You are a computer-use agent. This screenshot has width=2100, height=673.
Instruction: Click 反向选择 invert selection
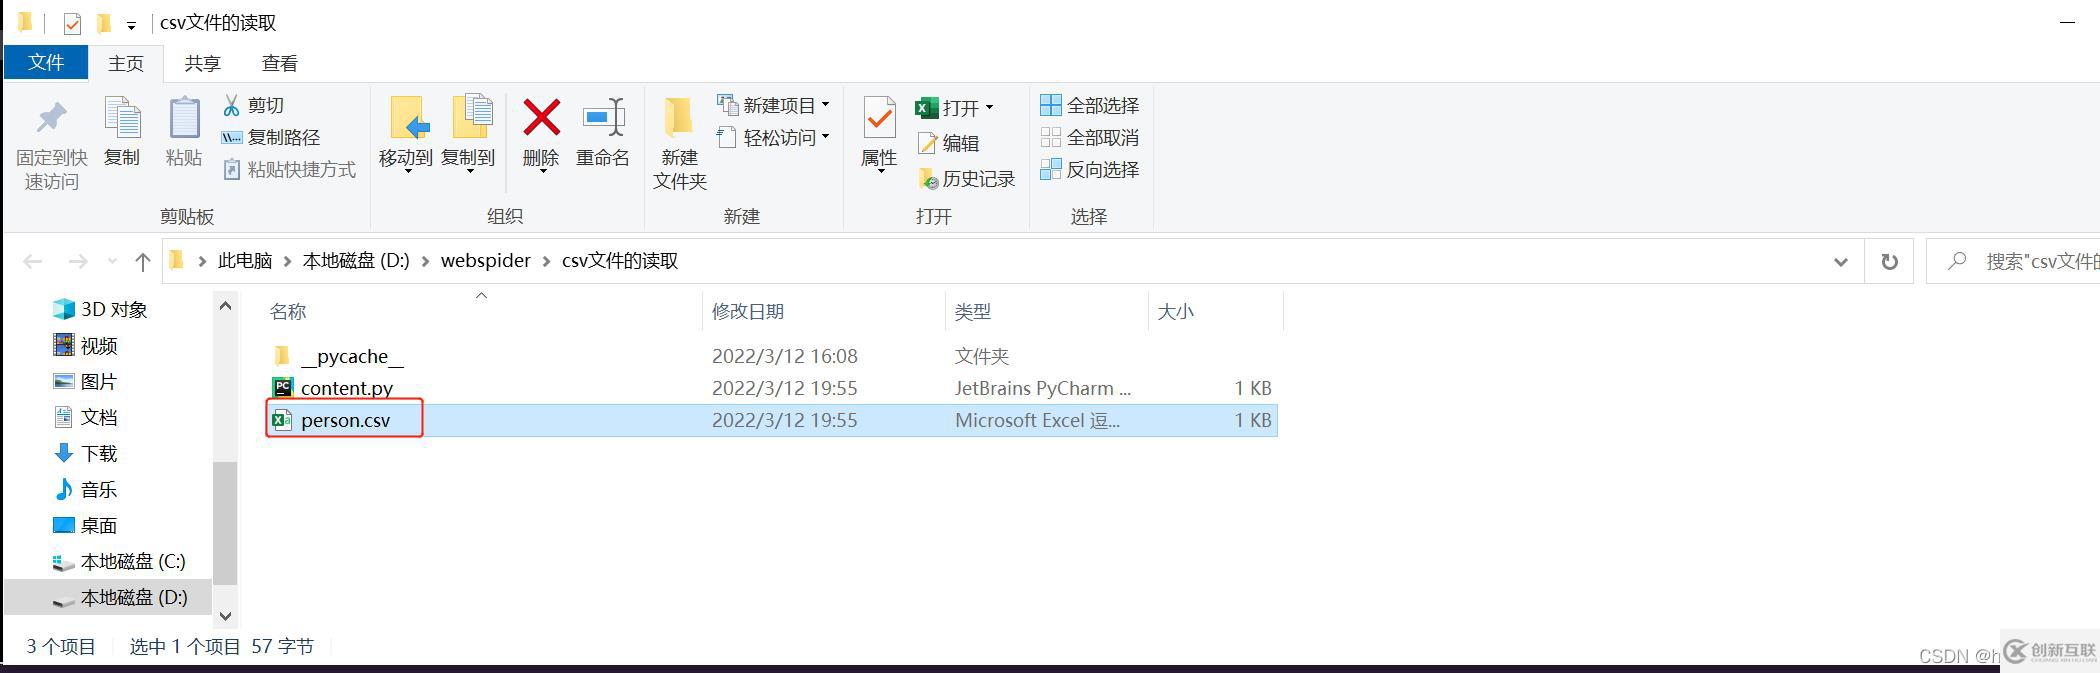coord(1090,169)
